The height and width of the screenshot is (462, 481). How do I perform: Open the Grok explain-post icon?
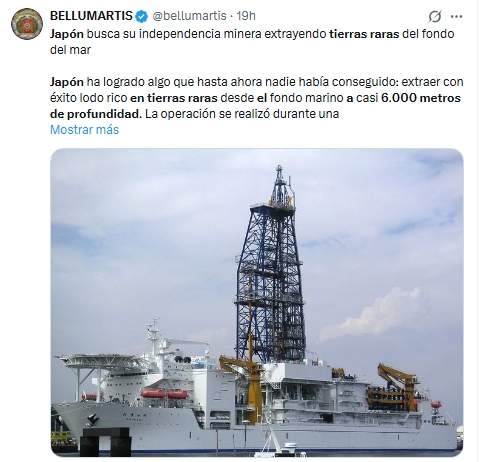[435, 16]
